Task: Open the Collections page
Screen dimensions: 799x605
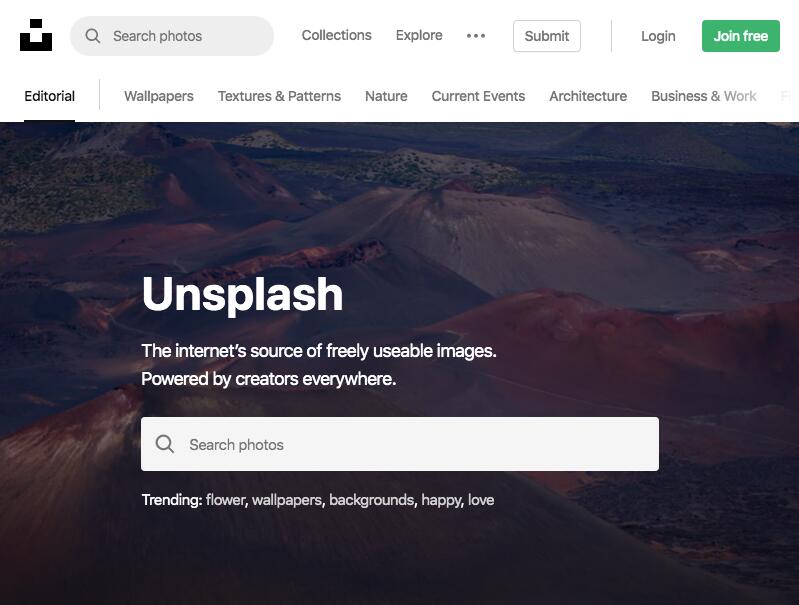Action: click(x=336, y=35)
